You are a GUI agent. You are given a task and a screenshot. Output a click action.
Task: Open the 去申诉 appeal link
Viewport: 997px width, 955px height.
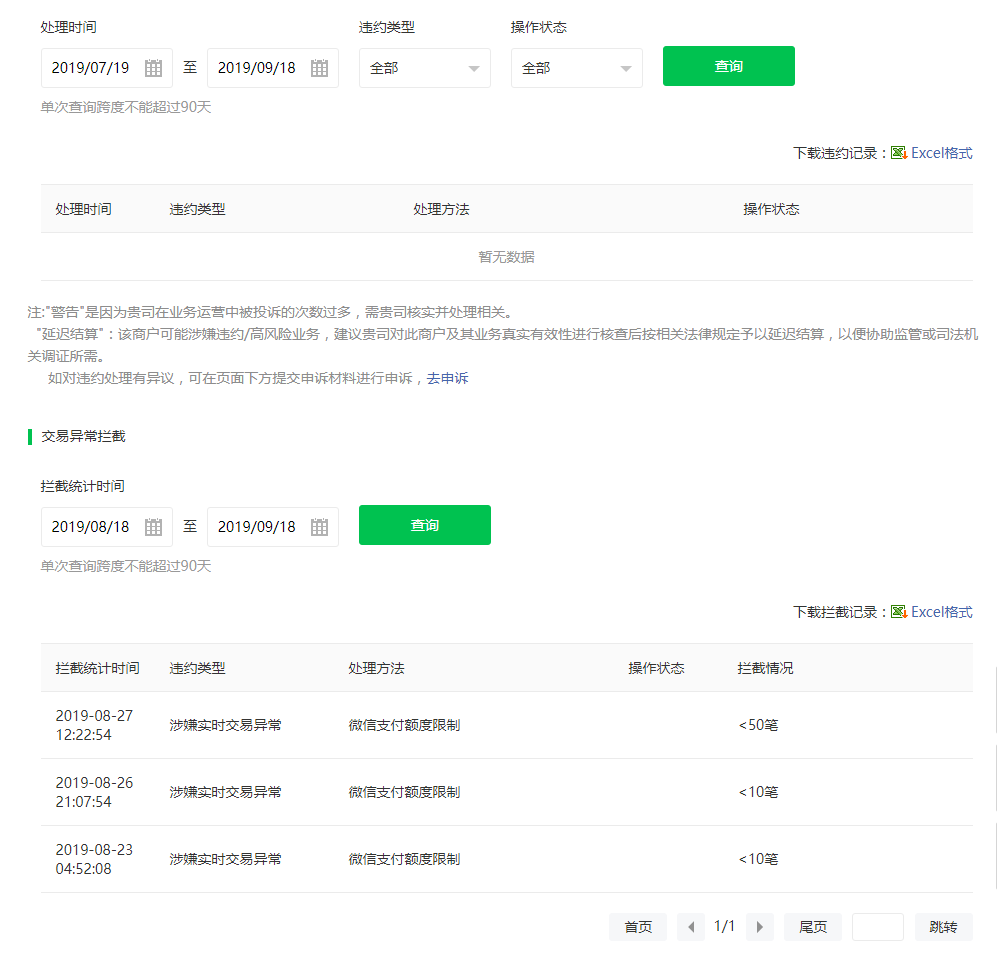point(447,378)
